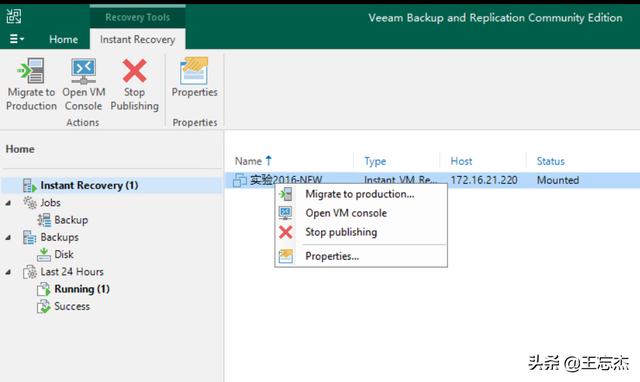640x382 pixels.
Task: Select Instant Recovery (1) tree node
Action: tap(89, 185)
